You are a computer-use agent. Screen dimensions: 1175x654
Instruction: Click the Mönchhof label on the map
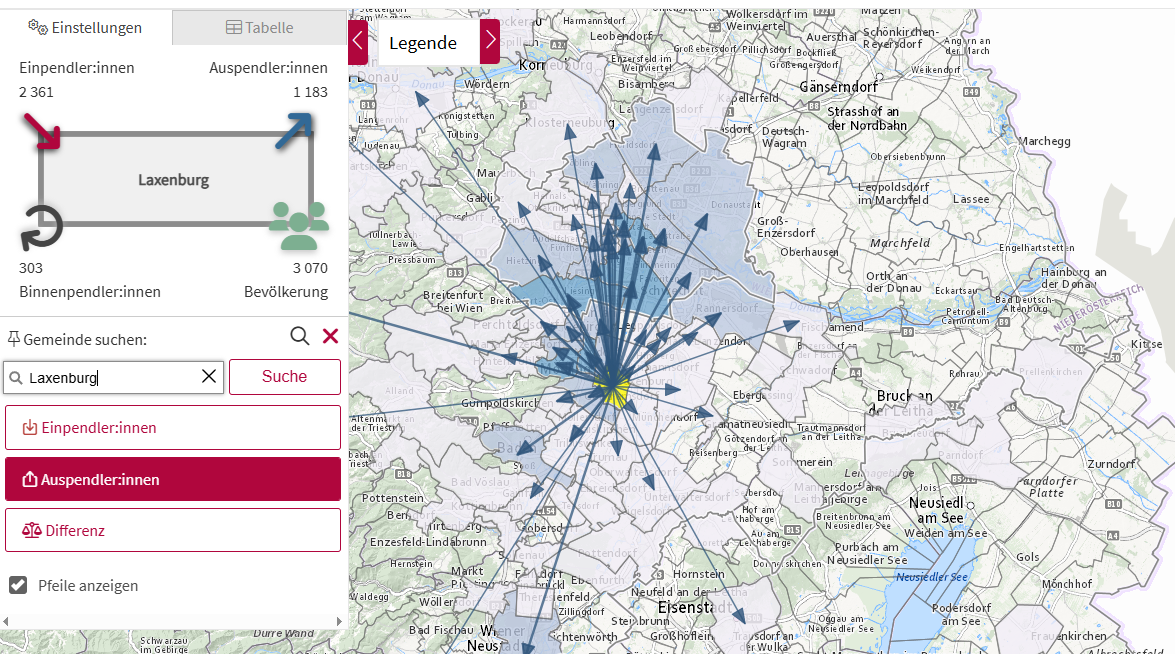click(1067, 584)
